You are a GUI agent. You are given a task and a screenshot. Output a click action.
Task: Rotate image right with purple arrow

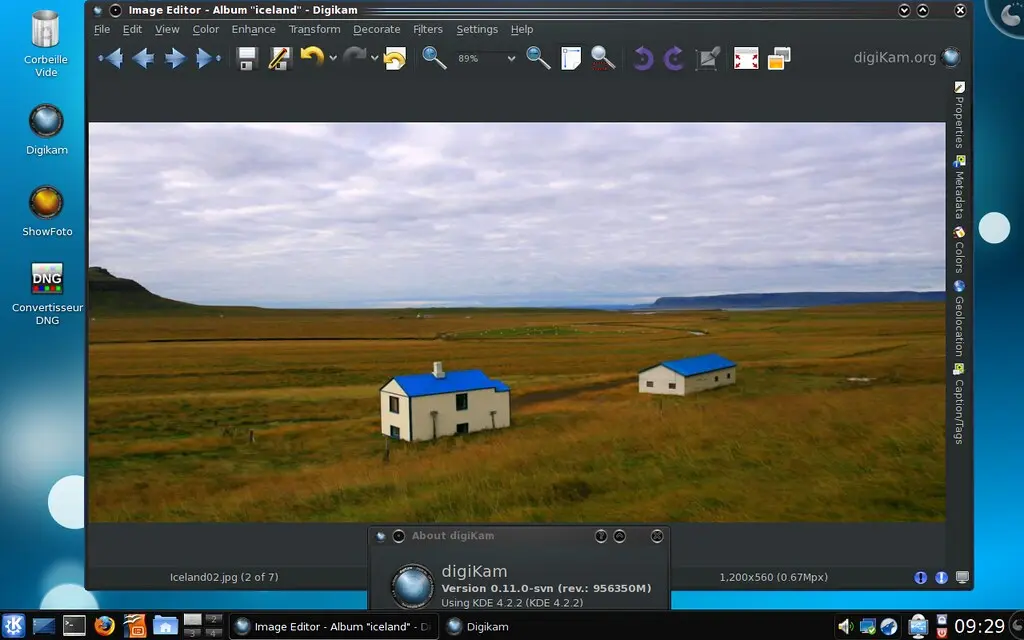pos(675,59)
